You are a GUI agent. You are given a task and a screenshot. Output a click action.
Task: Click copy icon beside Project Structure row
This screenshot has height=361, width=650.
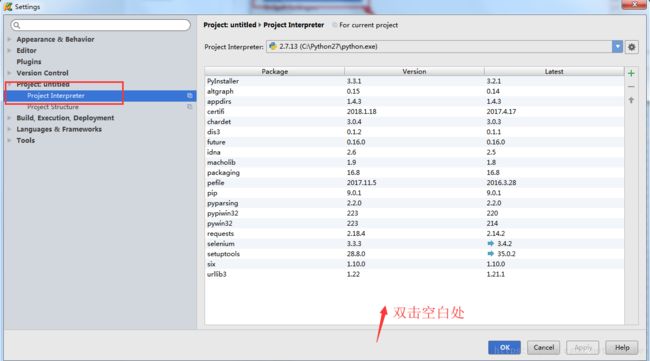coord(189,107)
